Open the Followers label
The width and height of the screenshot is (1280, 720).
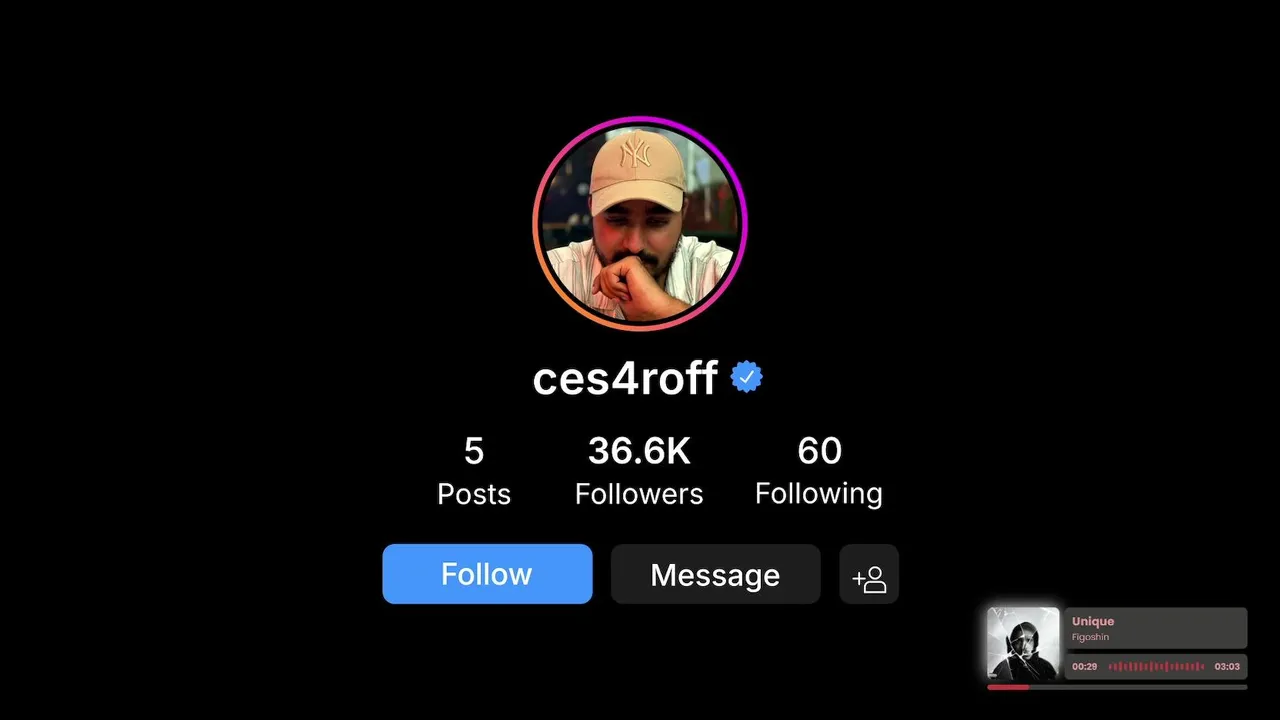(639, 494)
